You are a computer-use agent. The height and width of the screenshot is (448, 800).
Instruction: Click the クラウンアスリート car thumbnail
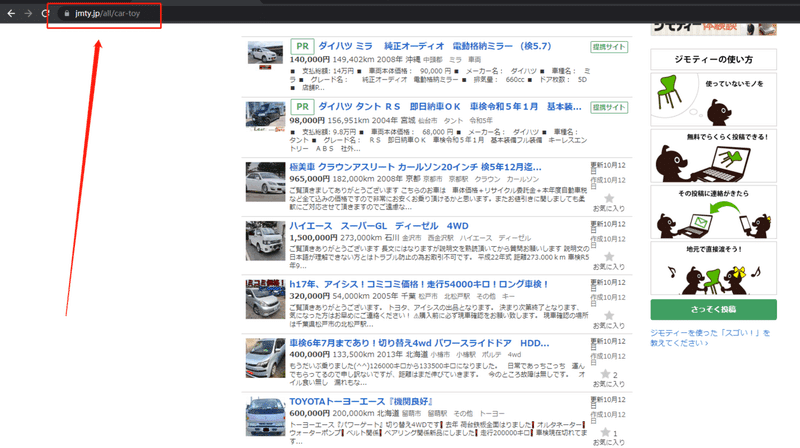(265, 182)
